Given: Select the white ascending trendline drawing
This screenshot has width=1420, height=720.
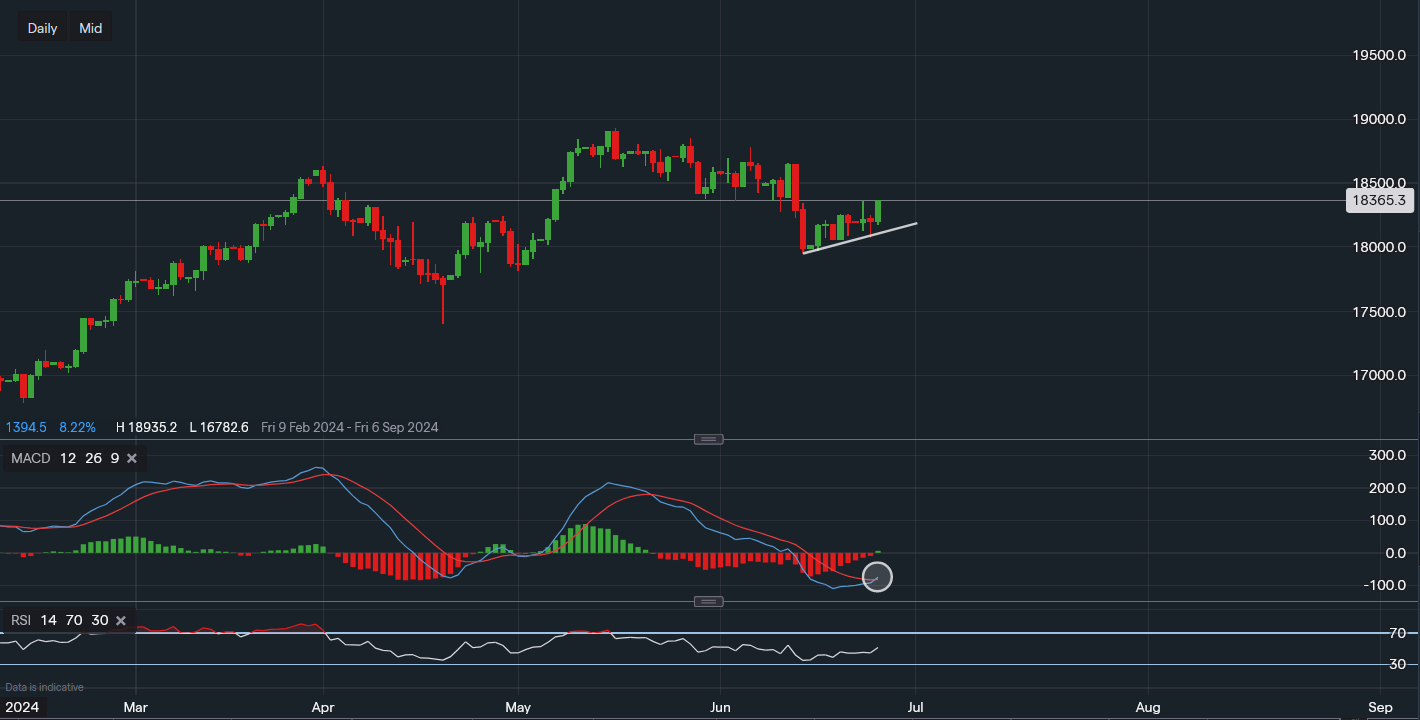Looking at the screenshot, I should coord(860,238).
